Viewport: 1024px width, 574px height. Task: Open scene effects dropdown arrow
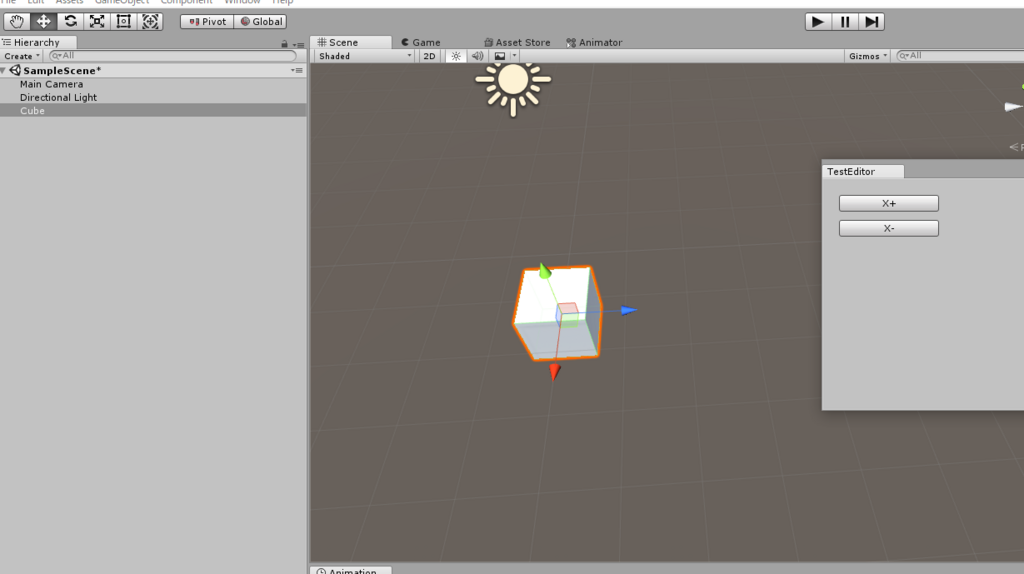click(x=514, y=56)
